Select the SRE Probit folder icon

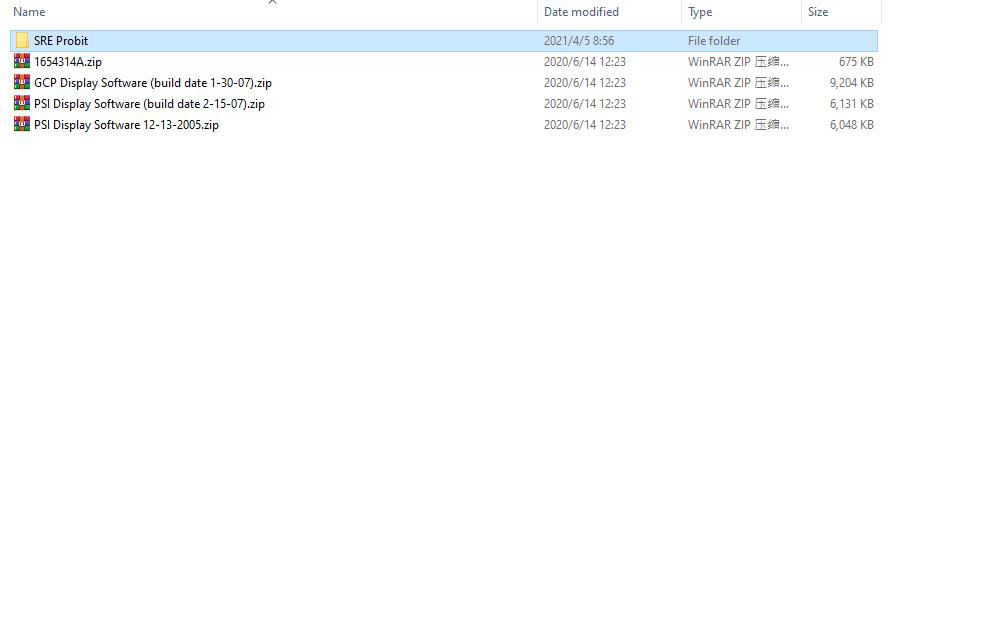(22, 41)
